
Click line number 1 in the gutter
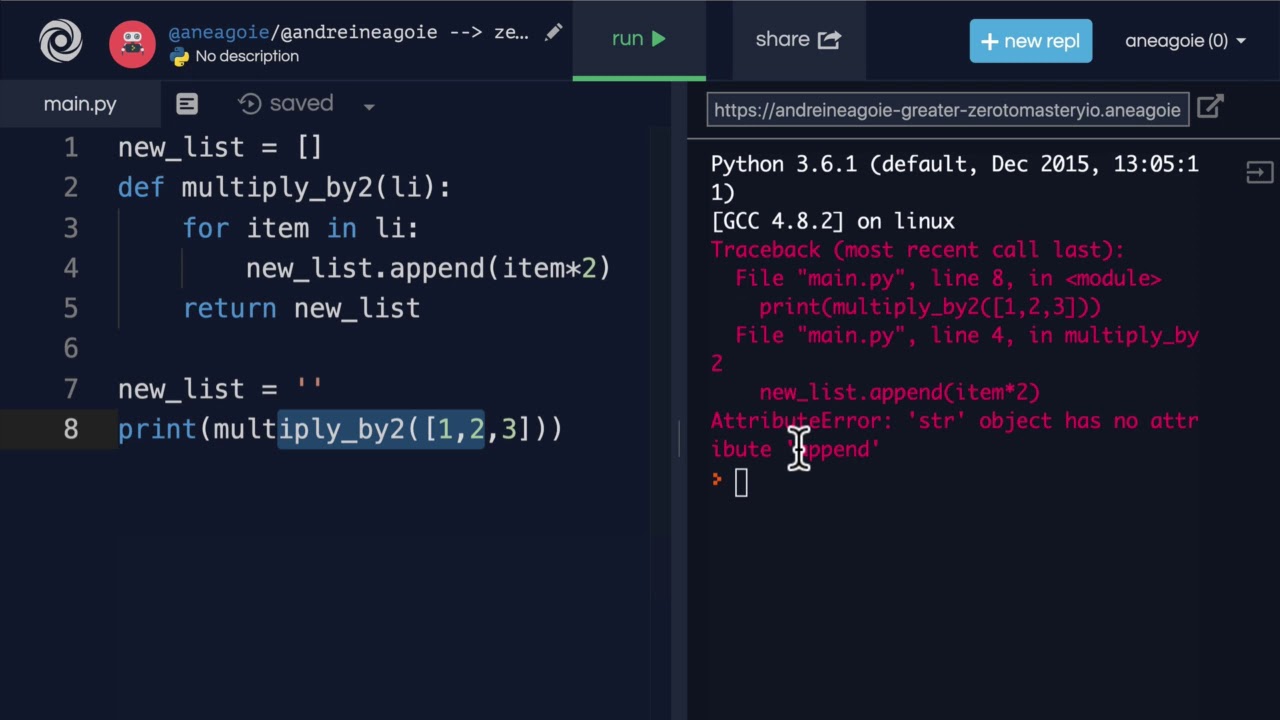coord(70,148)
